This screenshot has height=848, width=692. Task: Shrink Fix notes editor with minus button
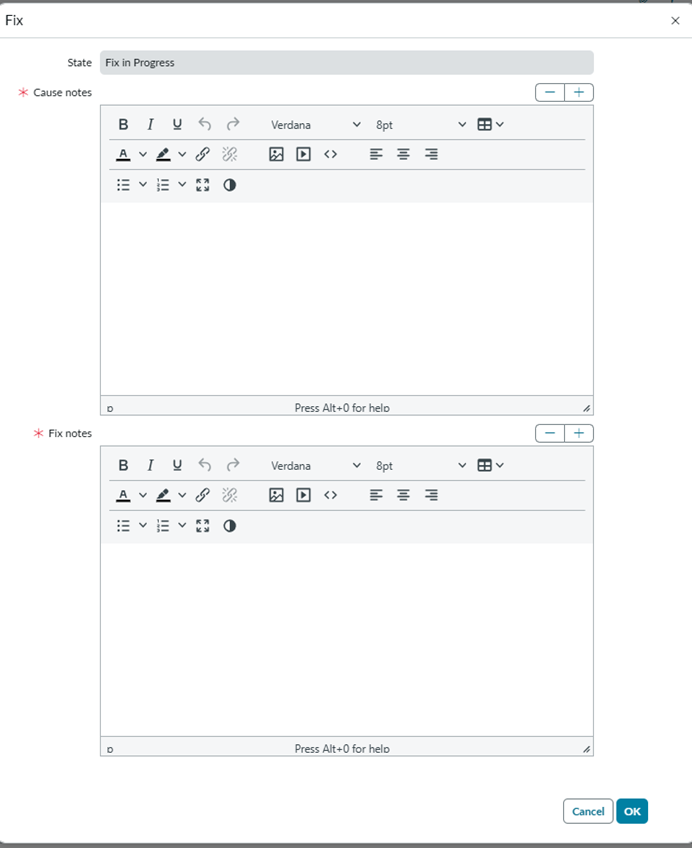pyautogui.click(x=550, y=433)
